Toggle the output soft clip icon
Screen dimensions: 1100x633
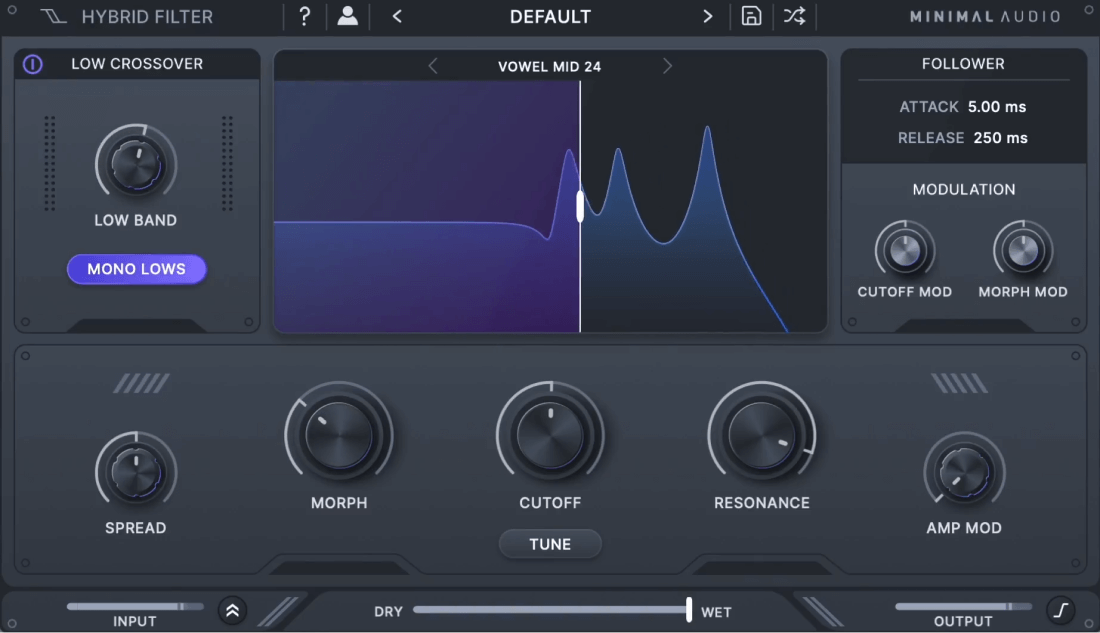click(1061, 610)
